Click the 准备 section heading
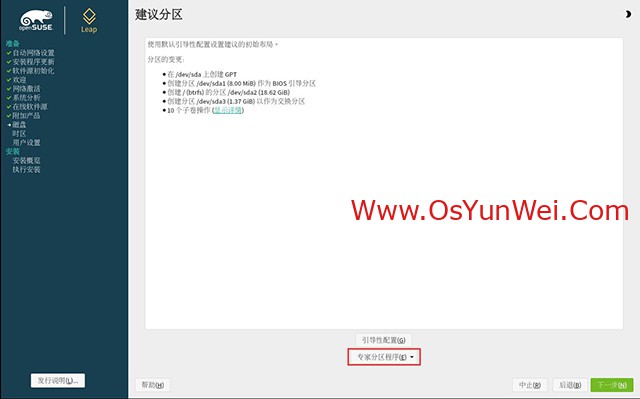640x399 pixels. [13, 44]
